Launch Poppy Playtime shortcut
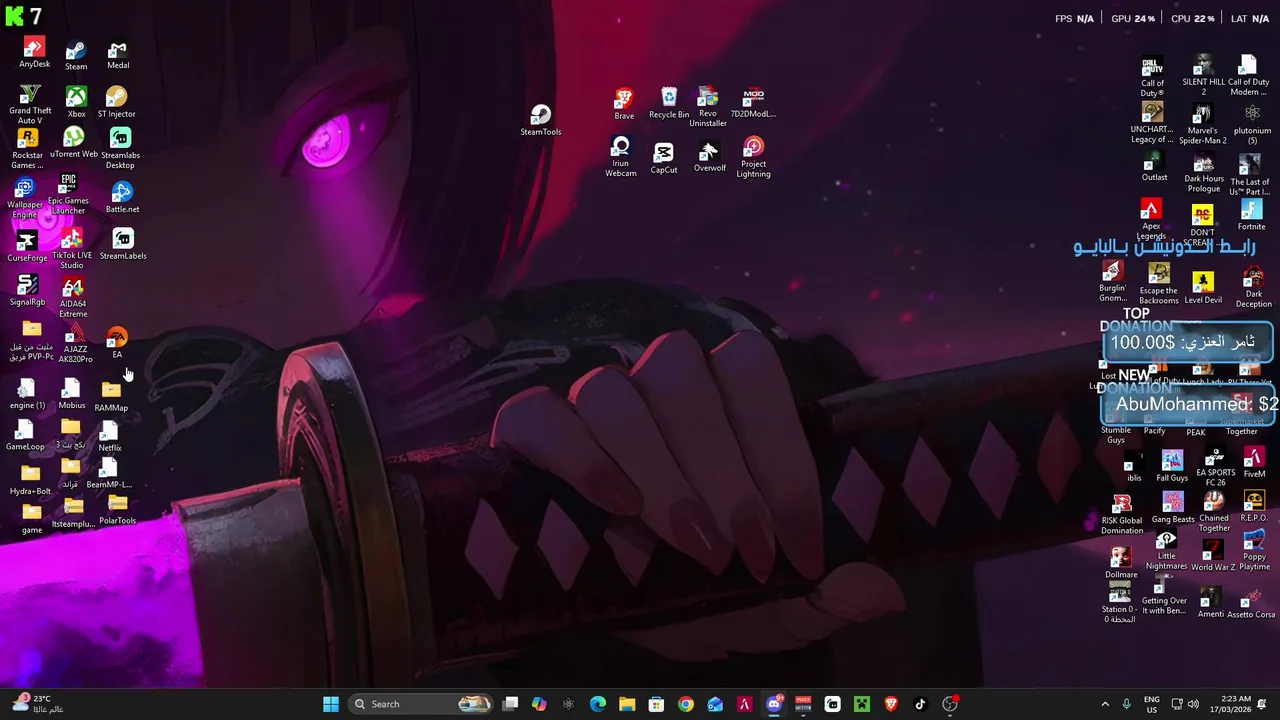The image size is (1280, 720). (1255, 552)
